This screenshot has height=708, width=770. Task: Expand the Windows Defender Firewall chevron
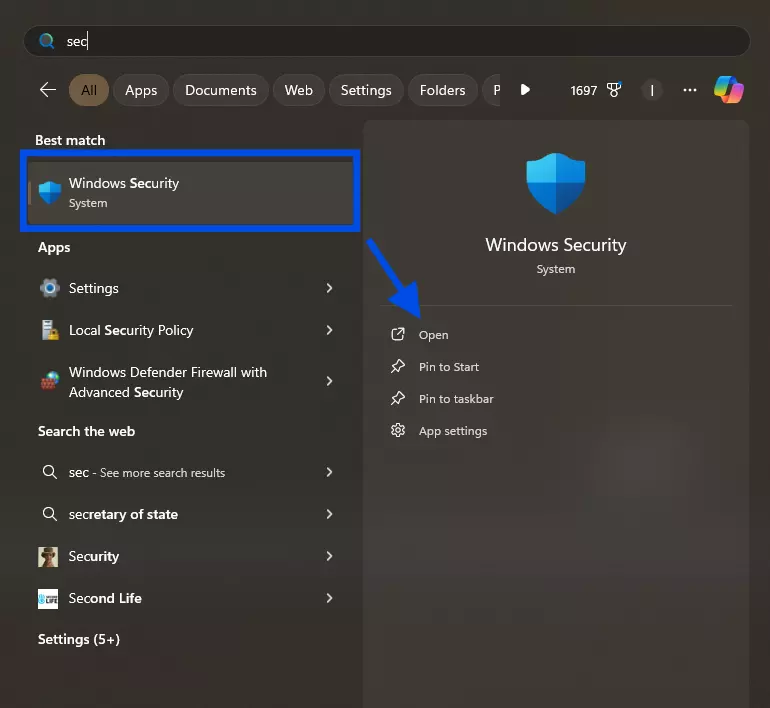coord(329,381)
